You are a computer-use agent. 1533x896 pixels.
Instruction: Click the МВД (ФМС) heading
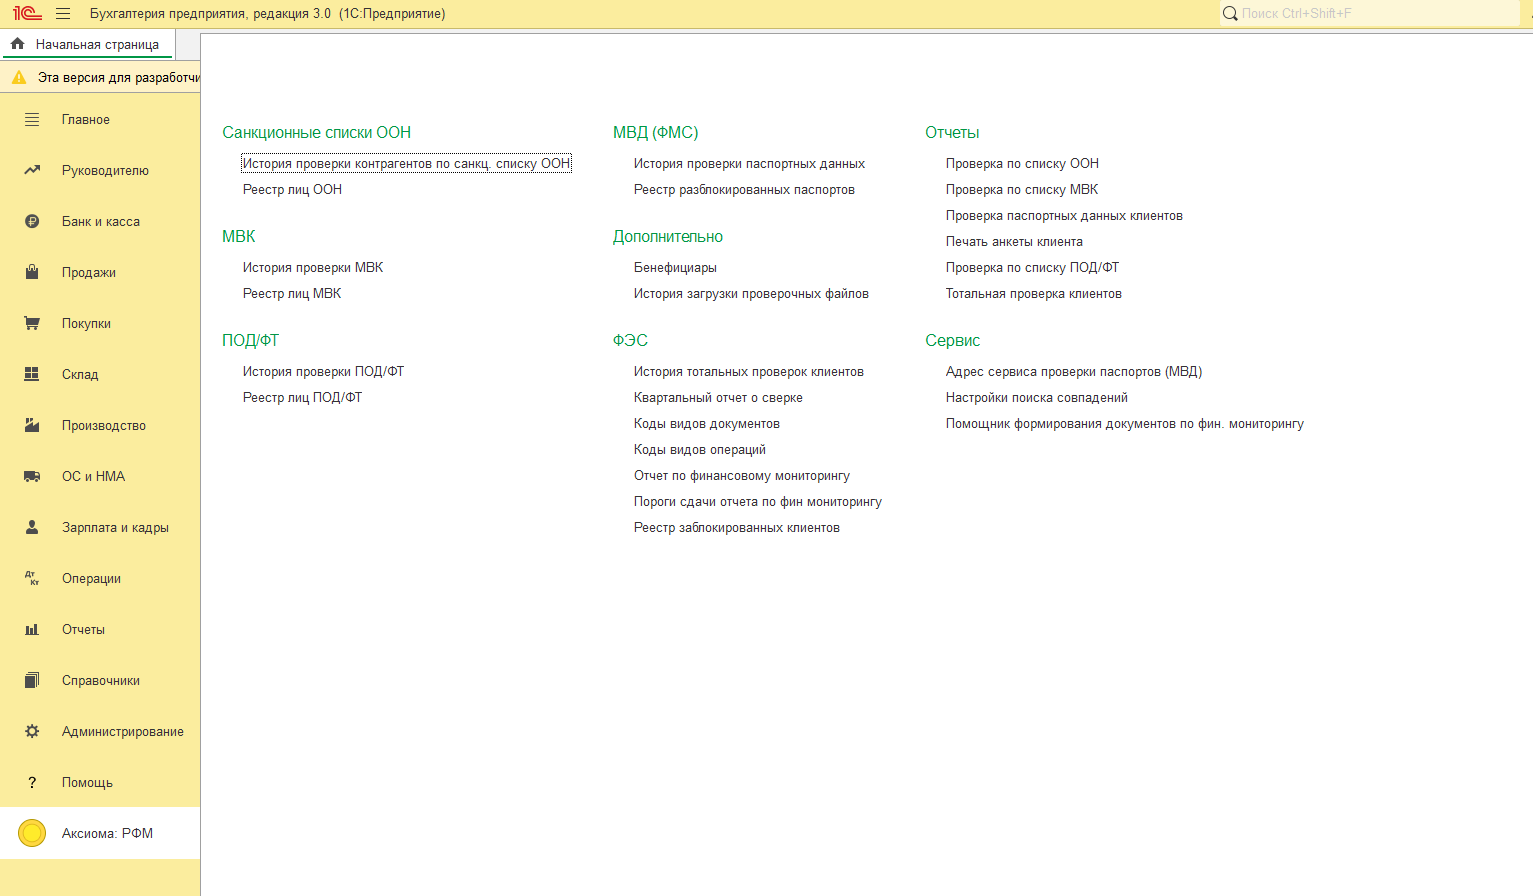[x=655, y=132]
